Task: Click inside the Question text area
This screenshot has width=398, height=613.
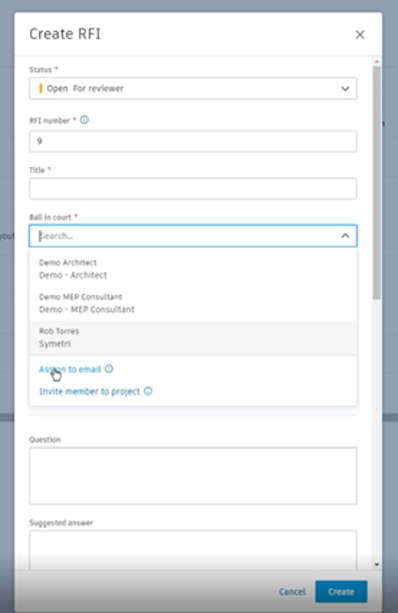Action: click(x=193, y=476)
